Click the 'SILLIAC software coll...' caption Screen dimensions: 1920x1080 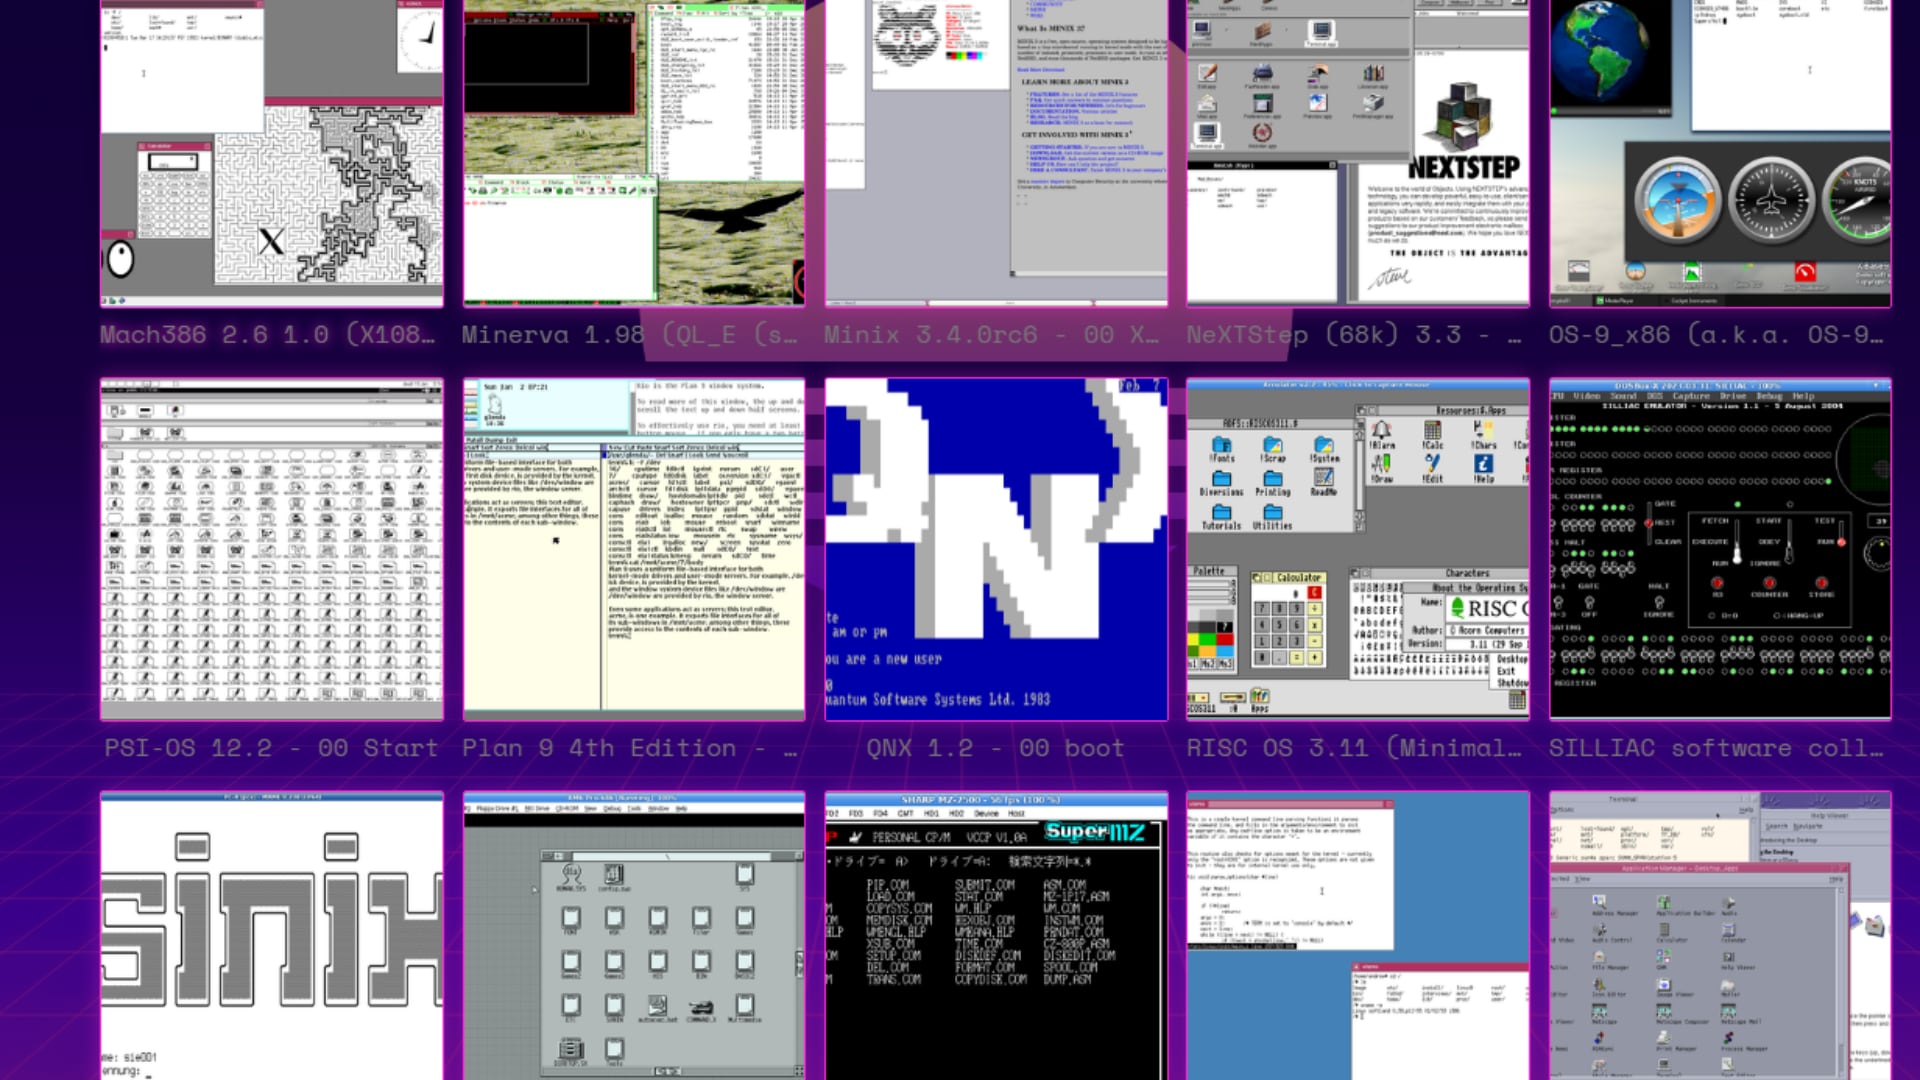tap(1716, 748)
